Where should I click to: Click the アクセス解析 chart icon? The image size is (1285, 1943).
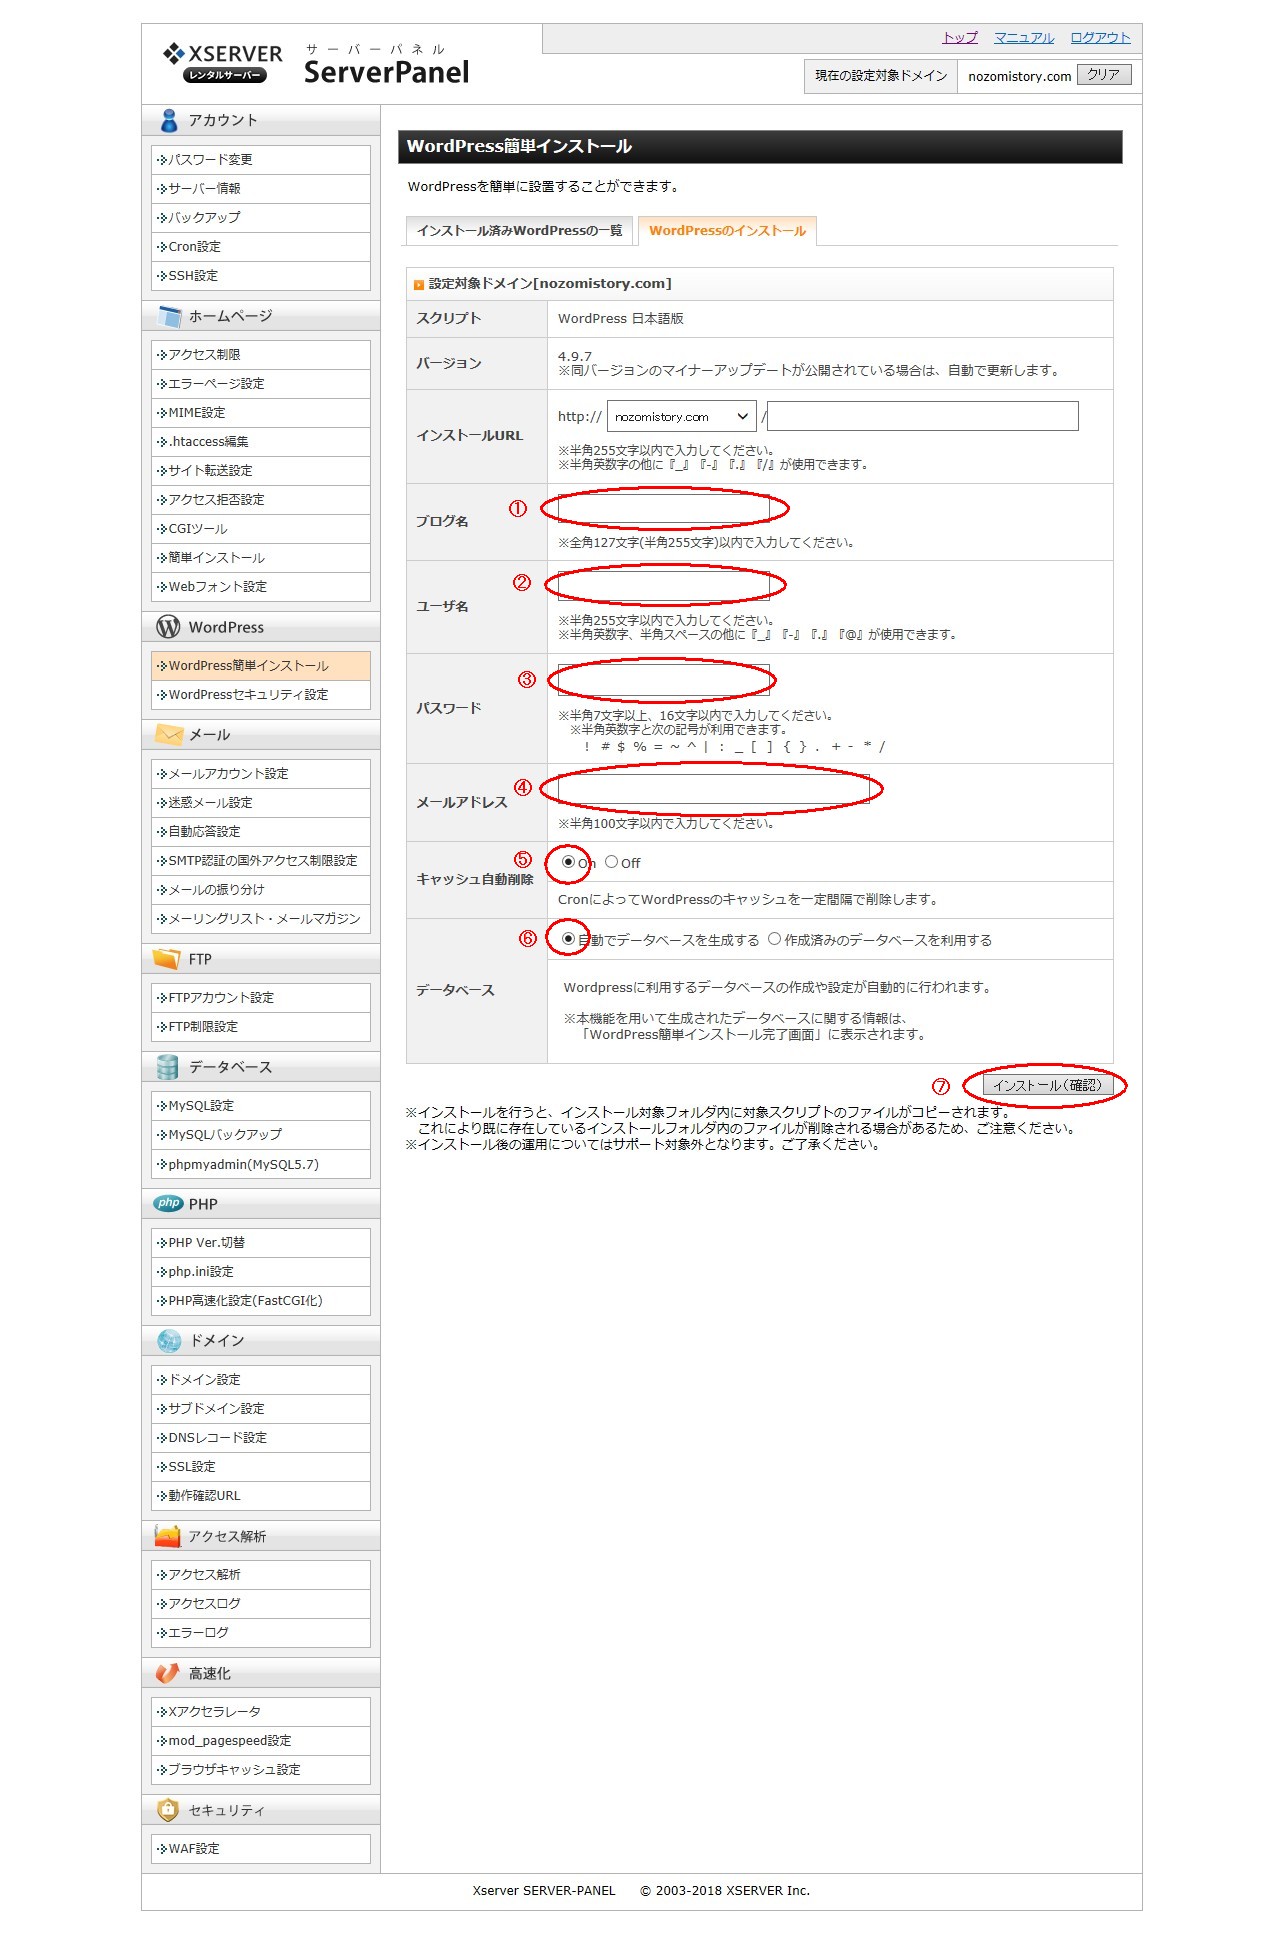click(167, 1535)
